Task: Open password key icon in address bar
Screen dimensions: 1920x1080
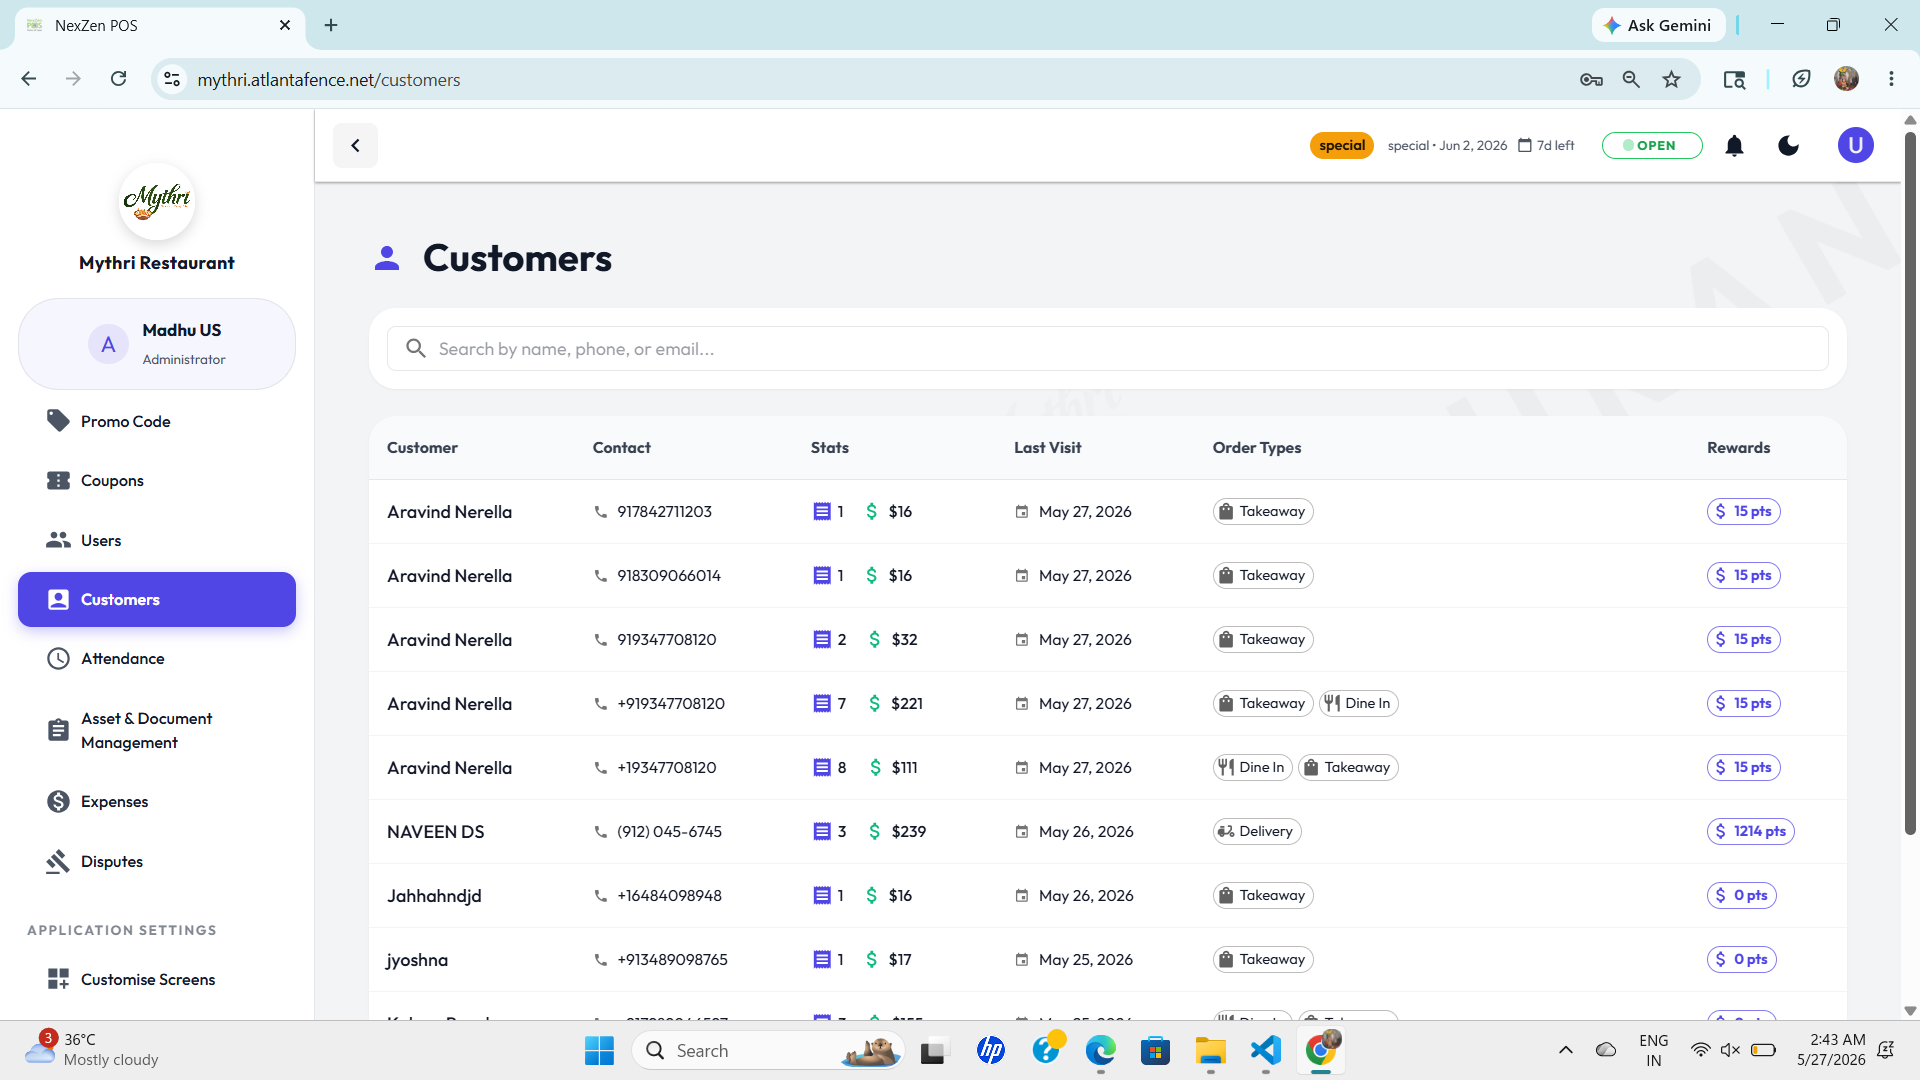Action: click(1591, 79)
